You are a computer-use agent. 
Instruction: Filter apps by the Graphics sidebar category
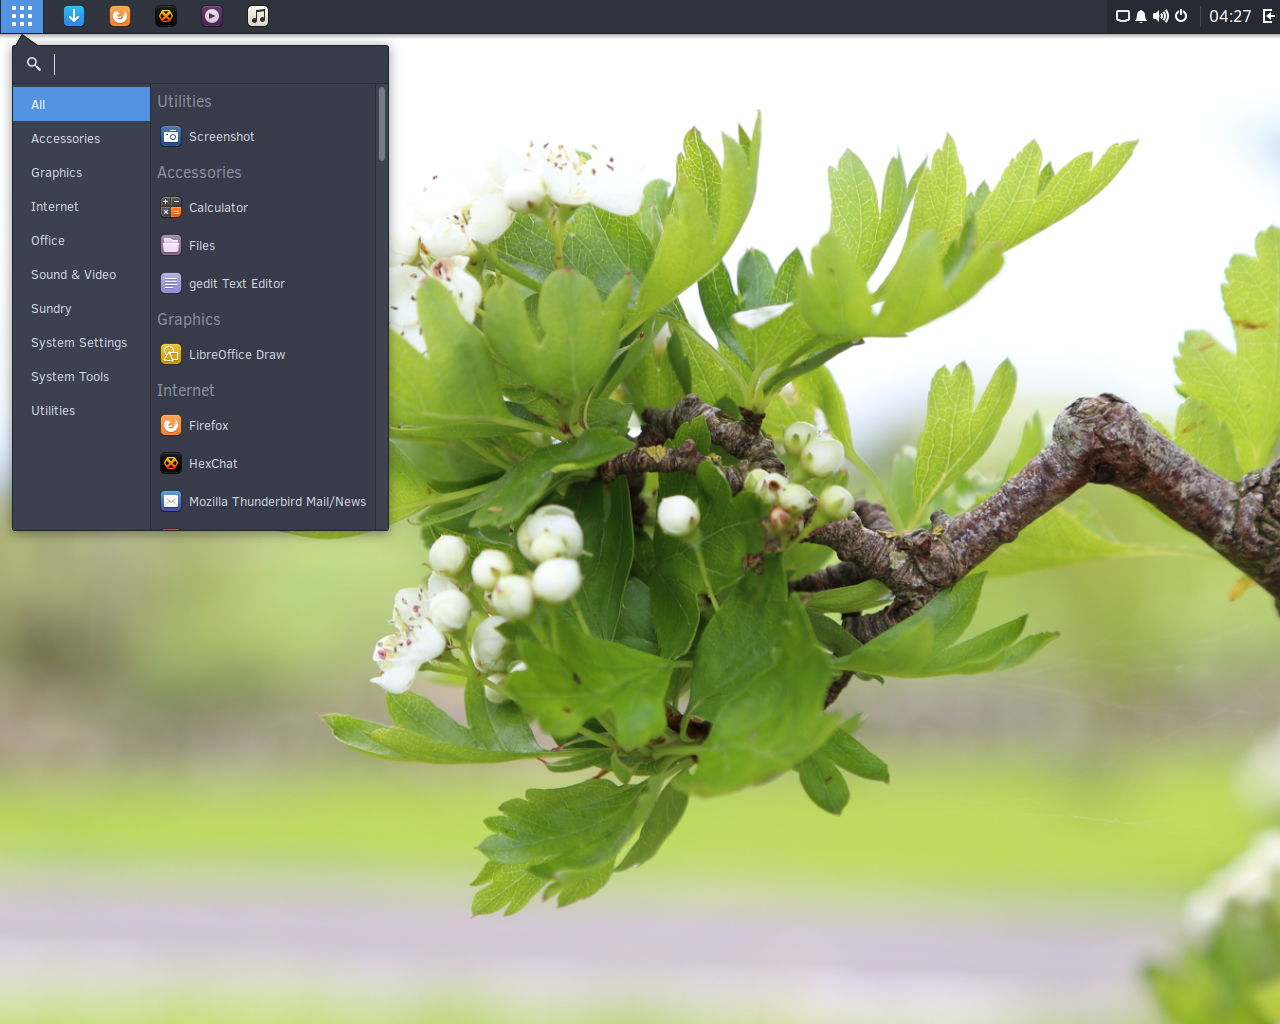tap(81, 173)
